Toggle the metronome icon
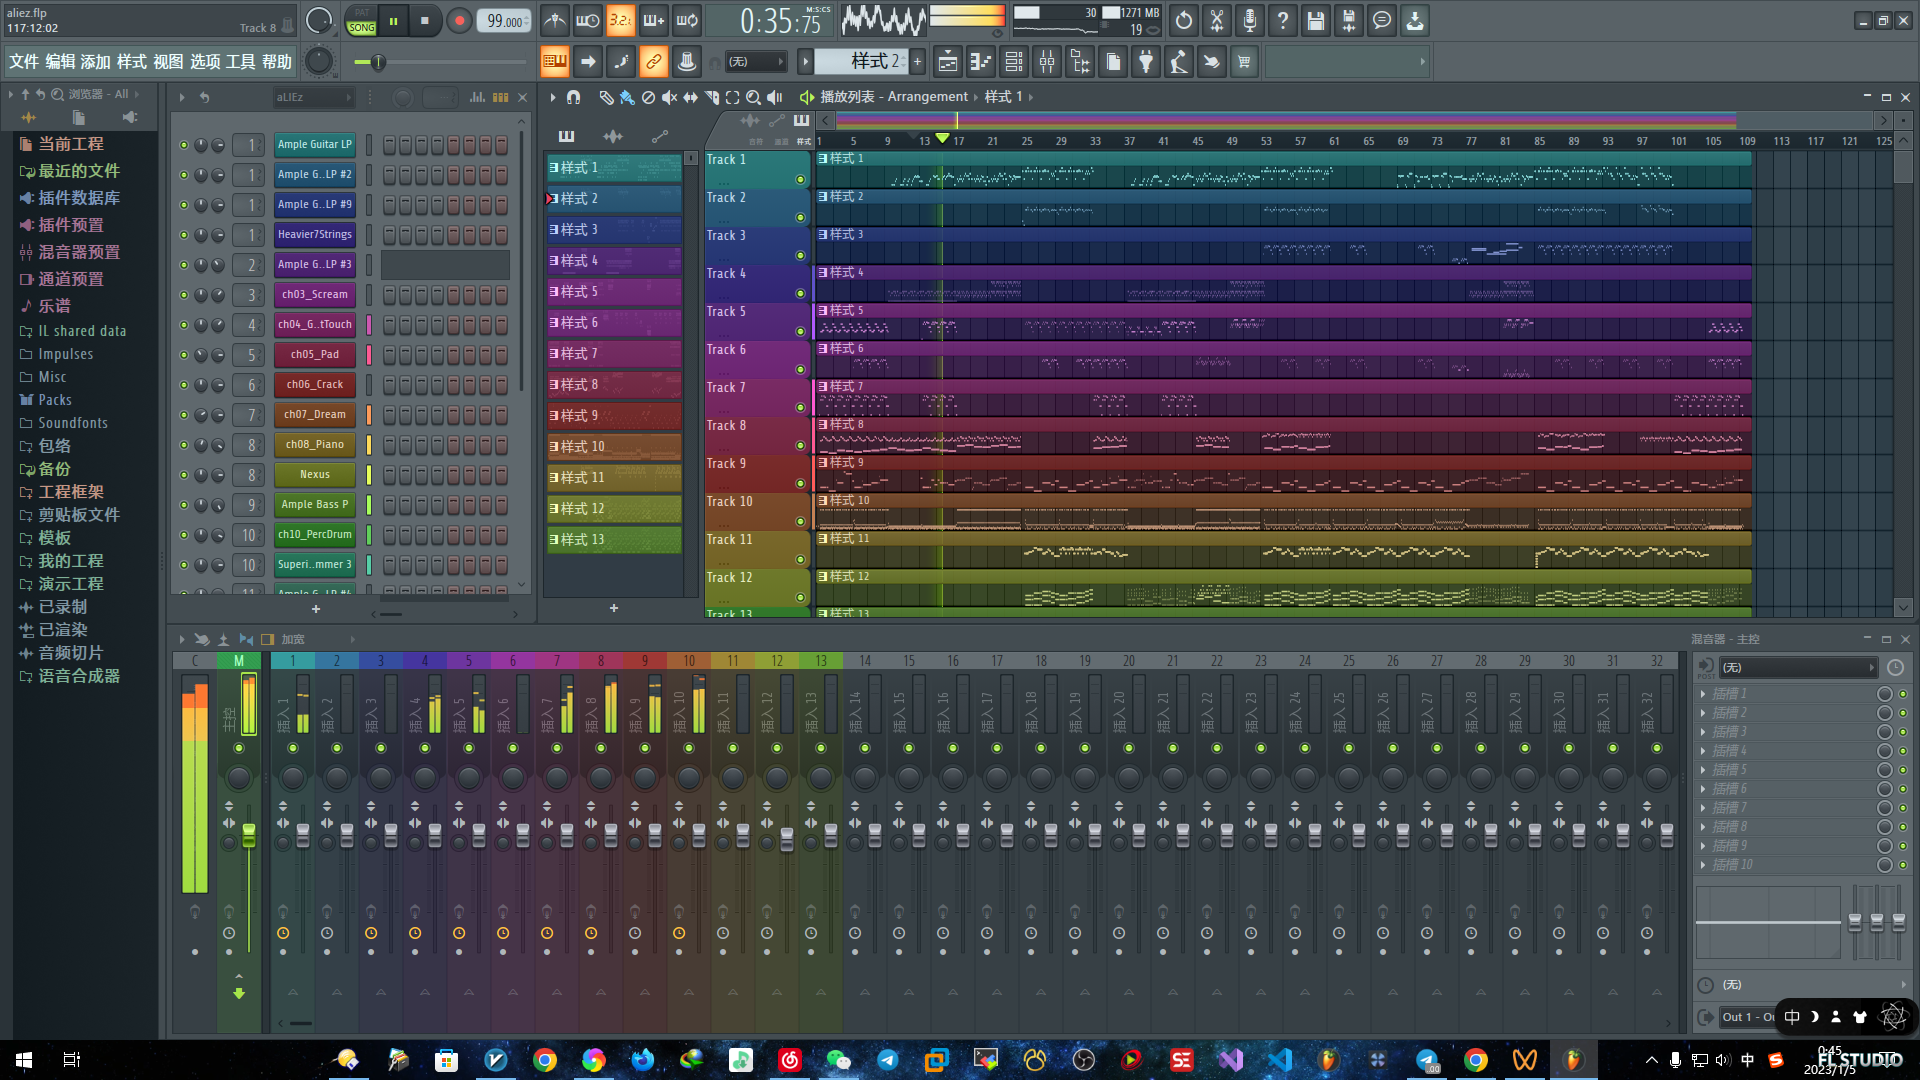This screenshot has width=1920, height=1080. pos(555,21)
